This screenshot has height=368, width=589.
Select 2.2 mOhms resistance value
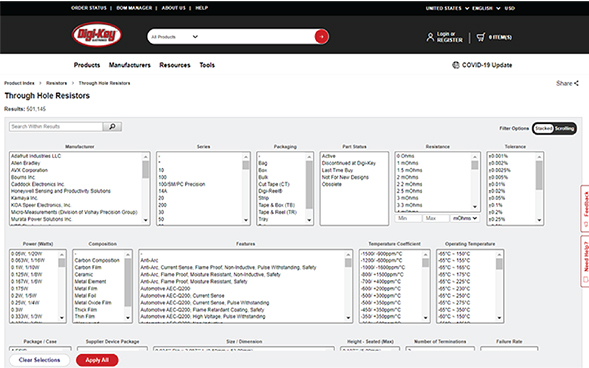409,184
